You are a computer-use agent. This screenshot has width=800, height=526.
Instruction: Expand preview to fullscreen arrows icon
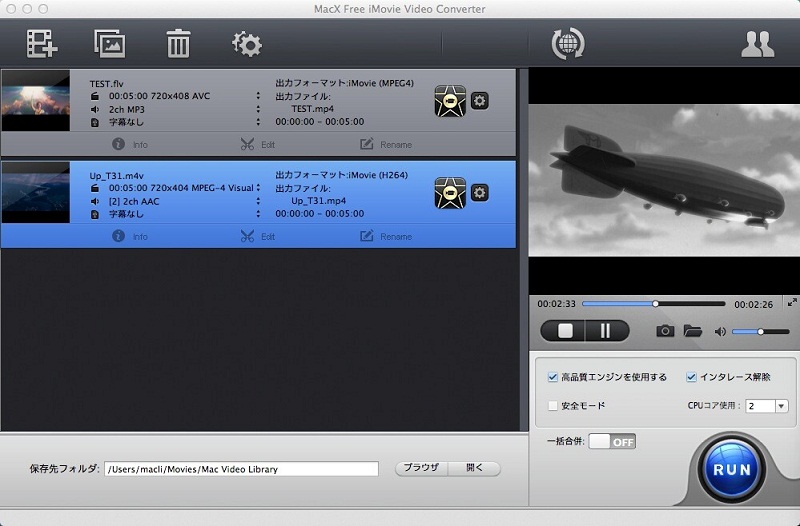click(x=792, y=303)
